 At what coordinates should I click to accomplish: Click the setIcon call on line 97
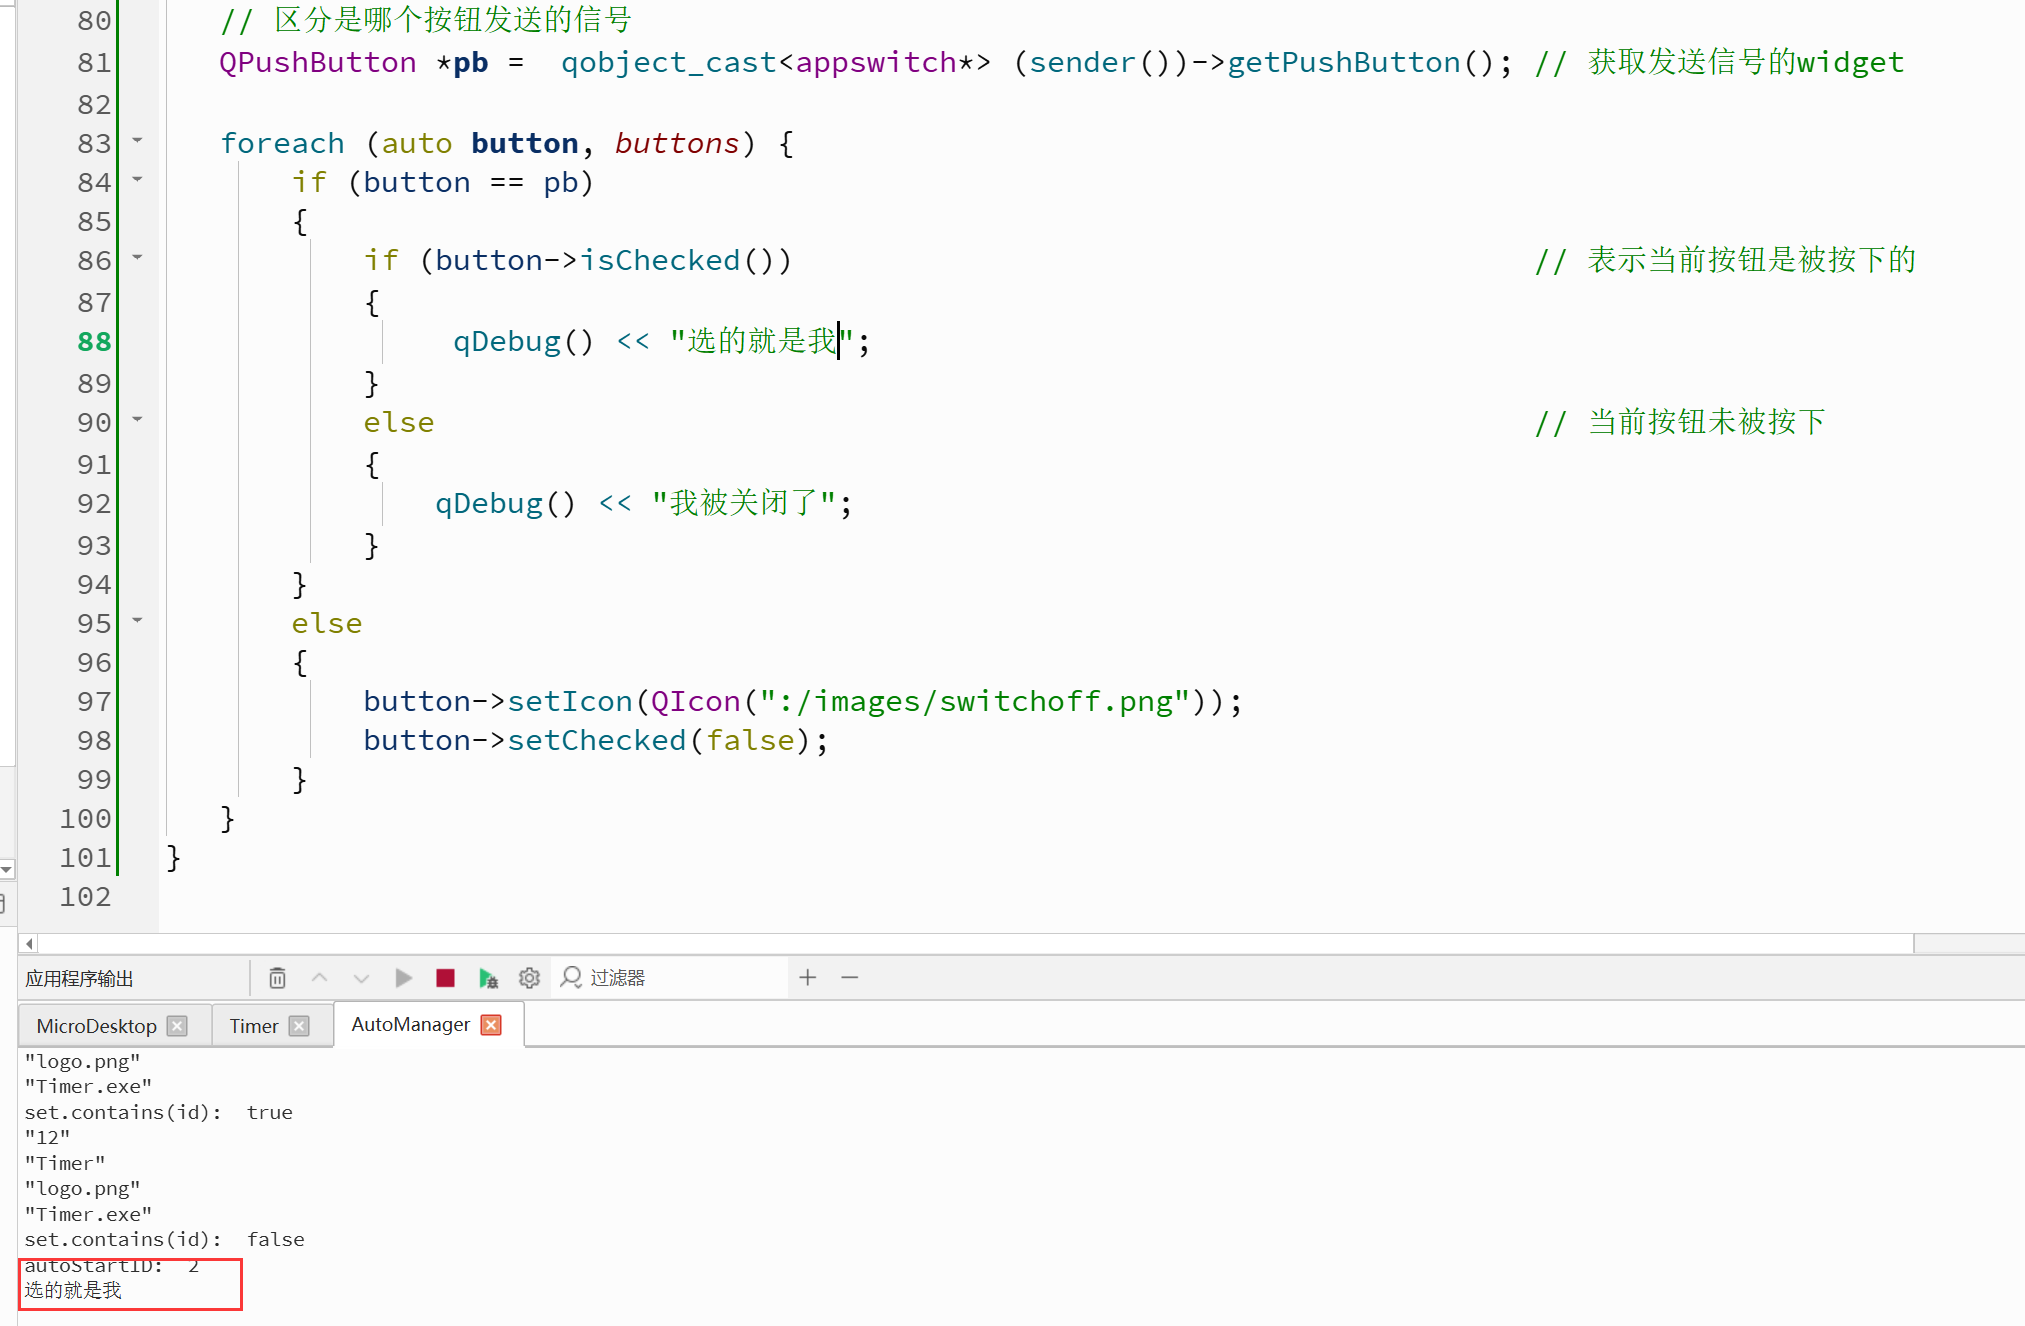click(570, 702)
